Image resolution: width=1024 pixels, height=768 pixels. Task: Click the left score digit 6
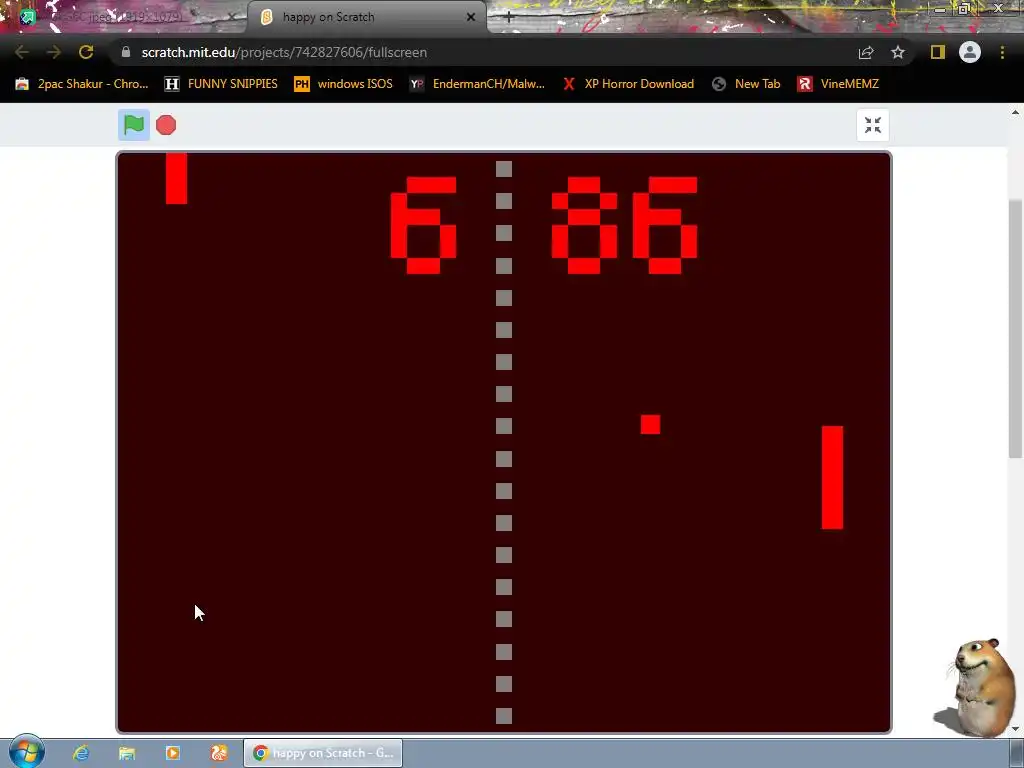pyautogui.click(x=423, y=225)
